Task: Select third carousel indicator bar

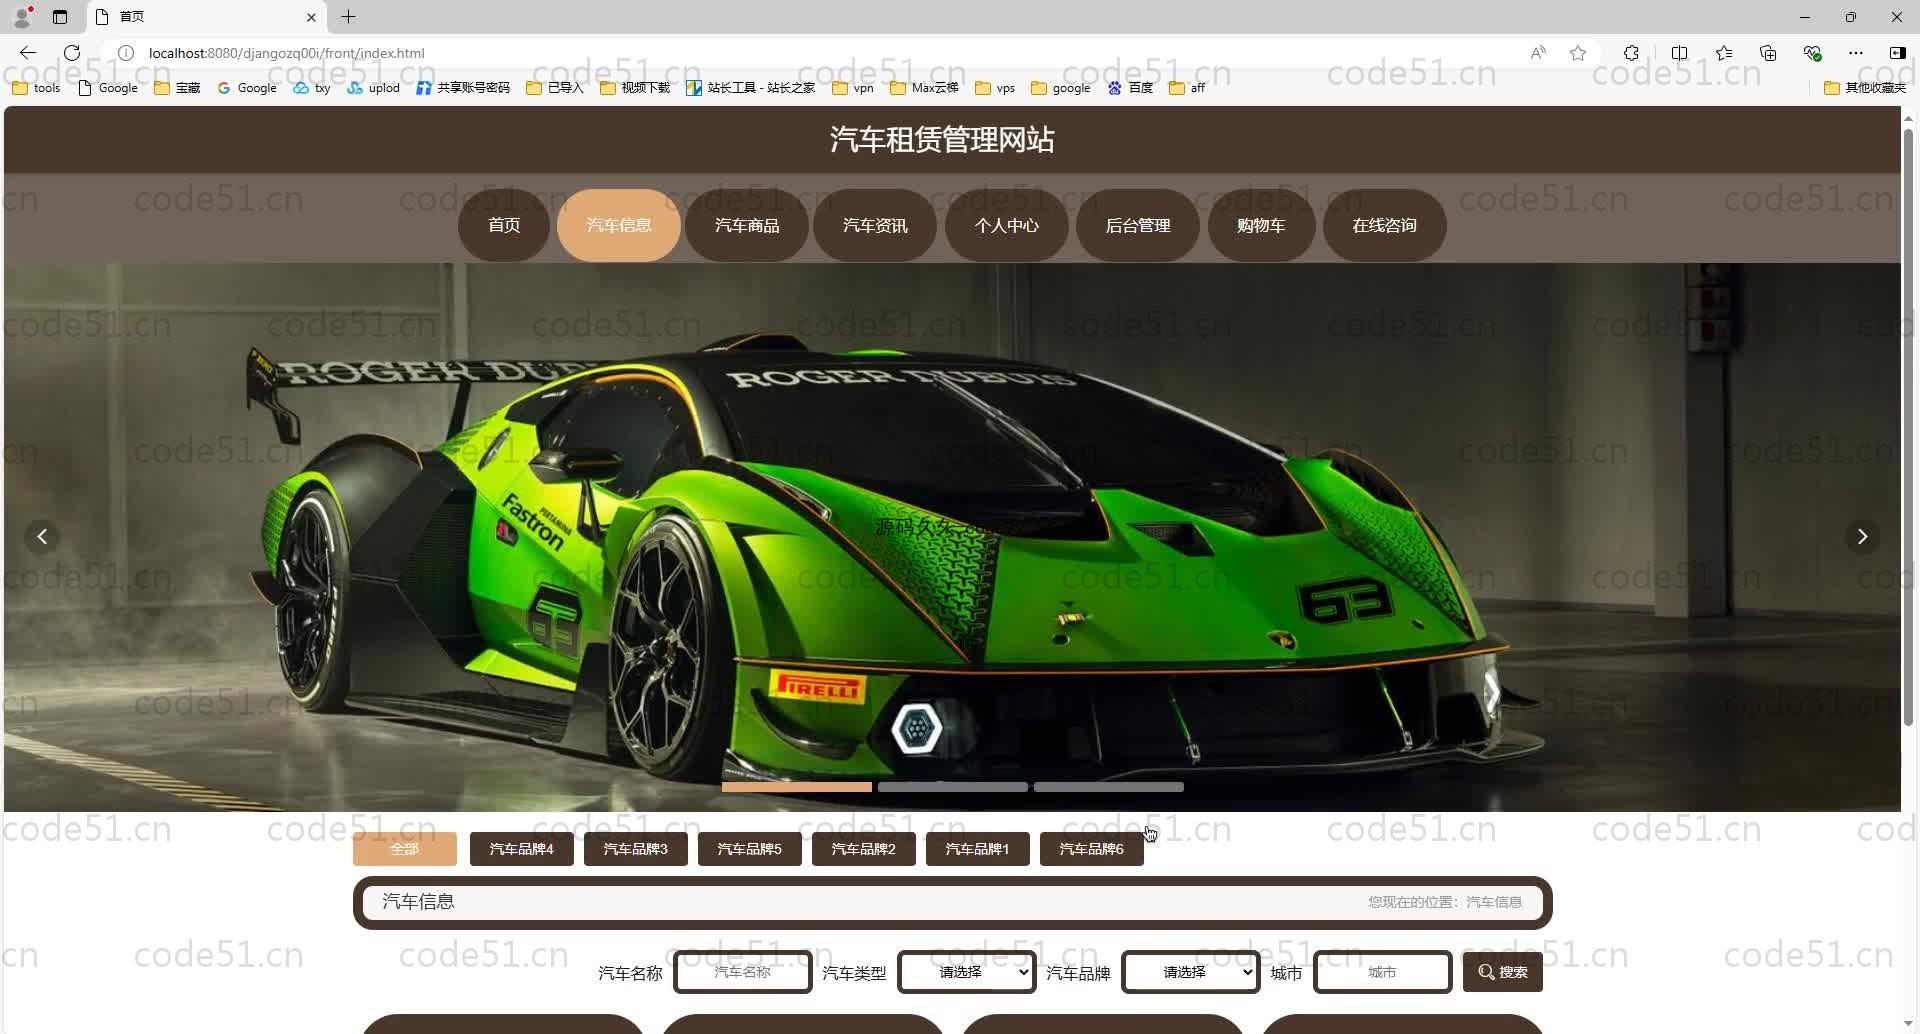Action: click(1109, 787)
